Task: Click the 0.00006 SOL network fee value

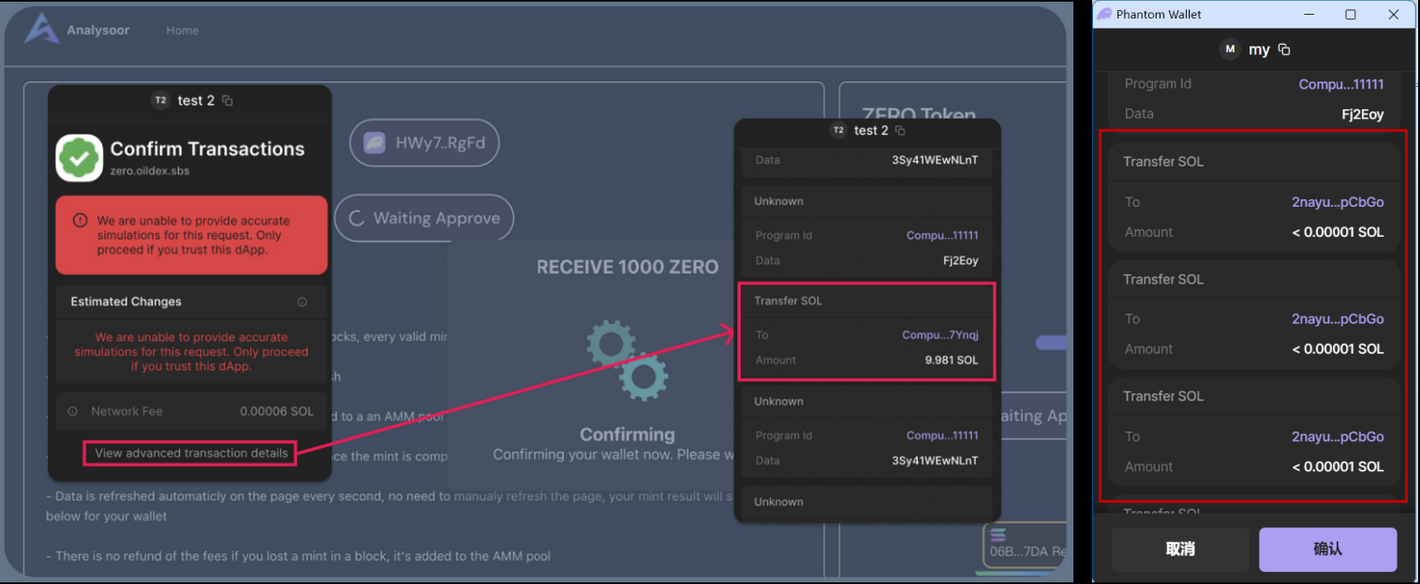Action: coord(276,412)
